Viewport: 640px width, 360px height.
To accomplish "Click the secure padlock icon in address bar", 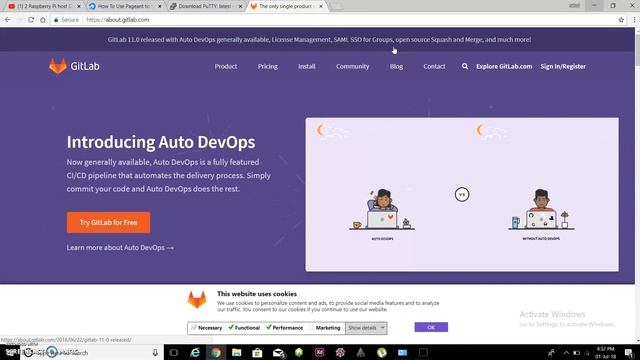I will coord(56,20).
